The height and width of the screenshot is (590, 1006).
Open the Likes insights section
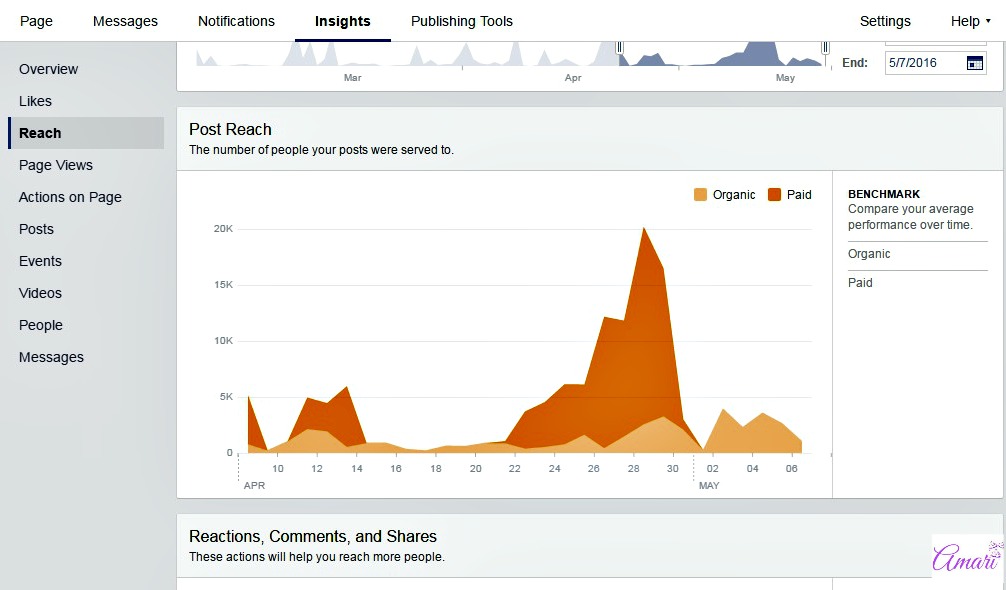[x=35, y=101]
